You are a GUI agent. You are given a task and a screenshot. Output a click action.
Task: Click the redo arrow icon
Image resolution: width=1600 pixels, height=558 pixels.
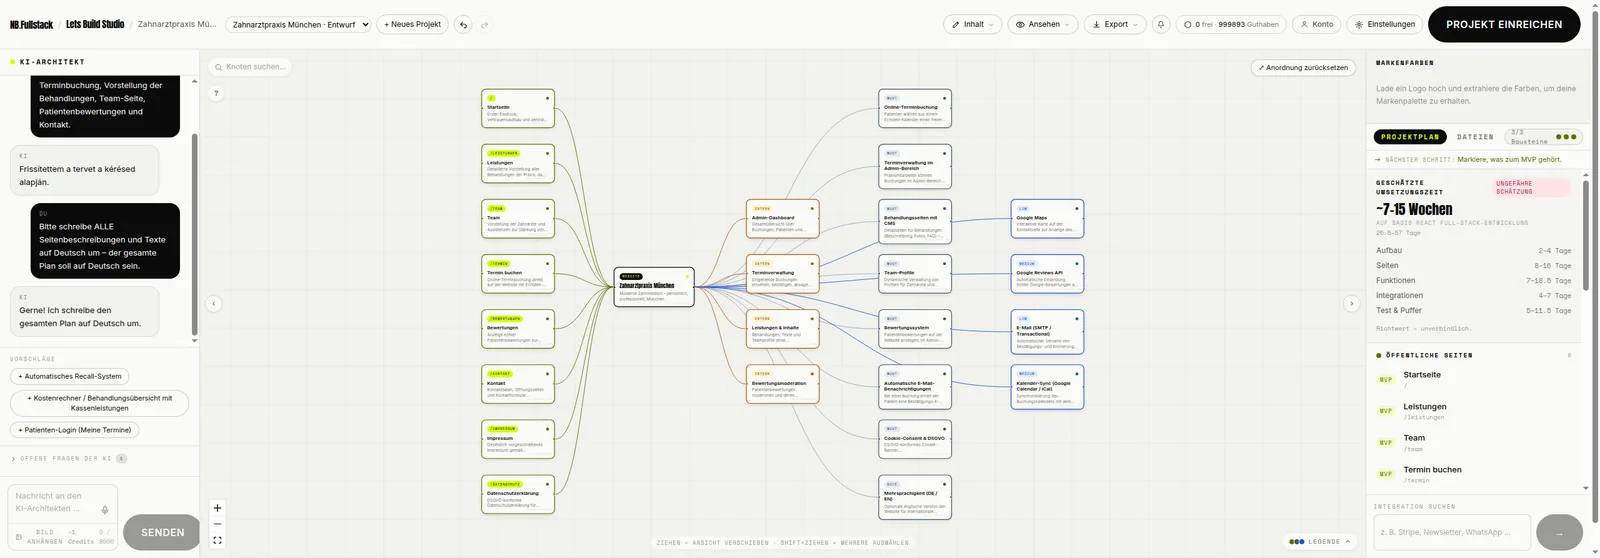[x=485, y=24]
